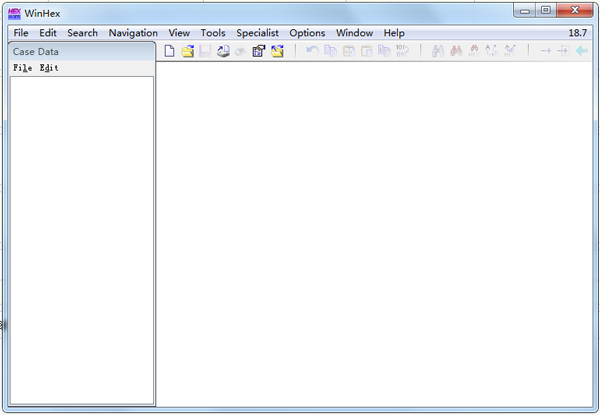This screenshot has width=600, height=415.
Task: Click the Replace Hex Values icon
Action: (x=510, y=50)
